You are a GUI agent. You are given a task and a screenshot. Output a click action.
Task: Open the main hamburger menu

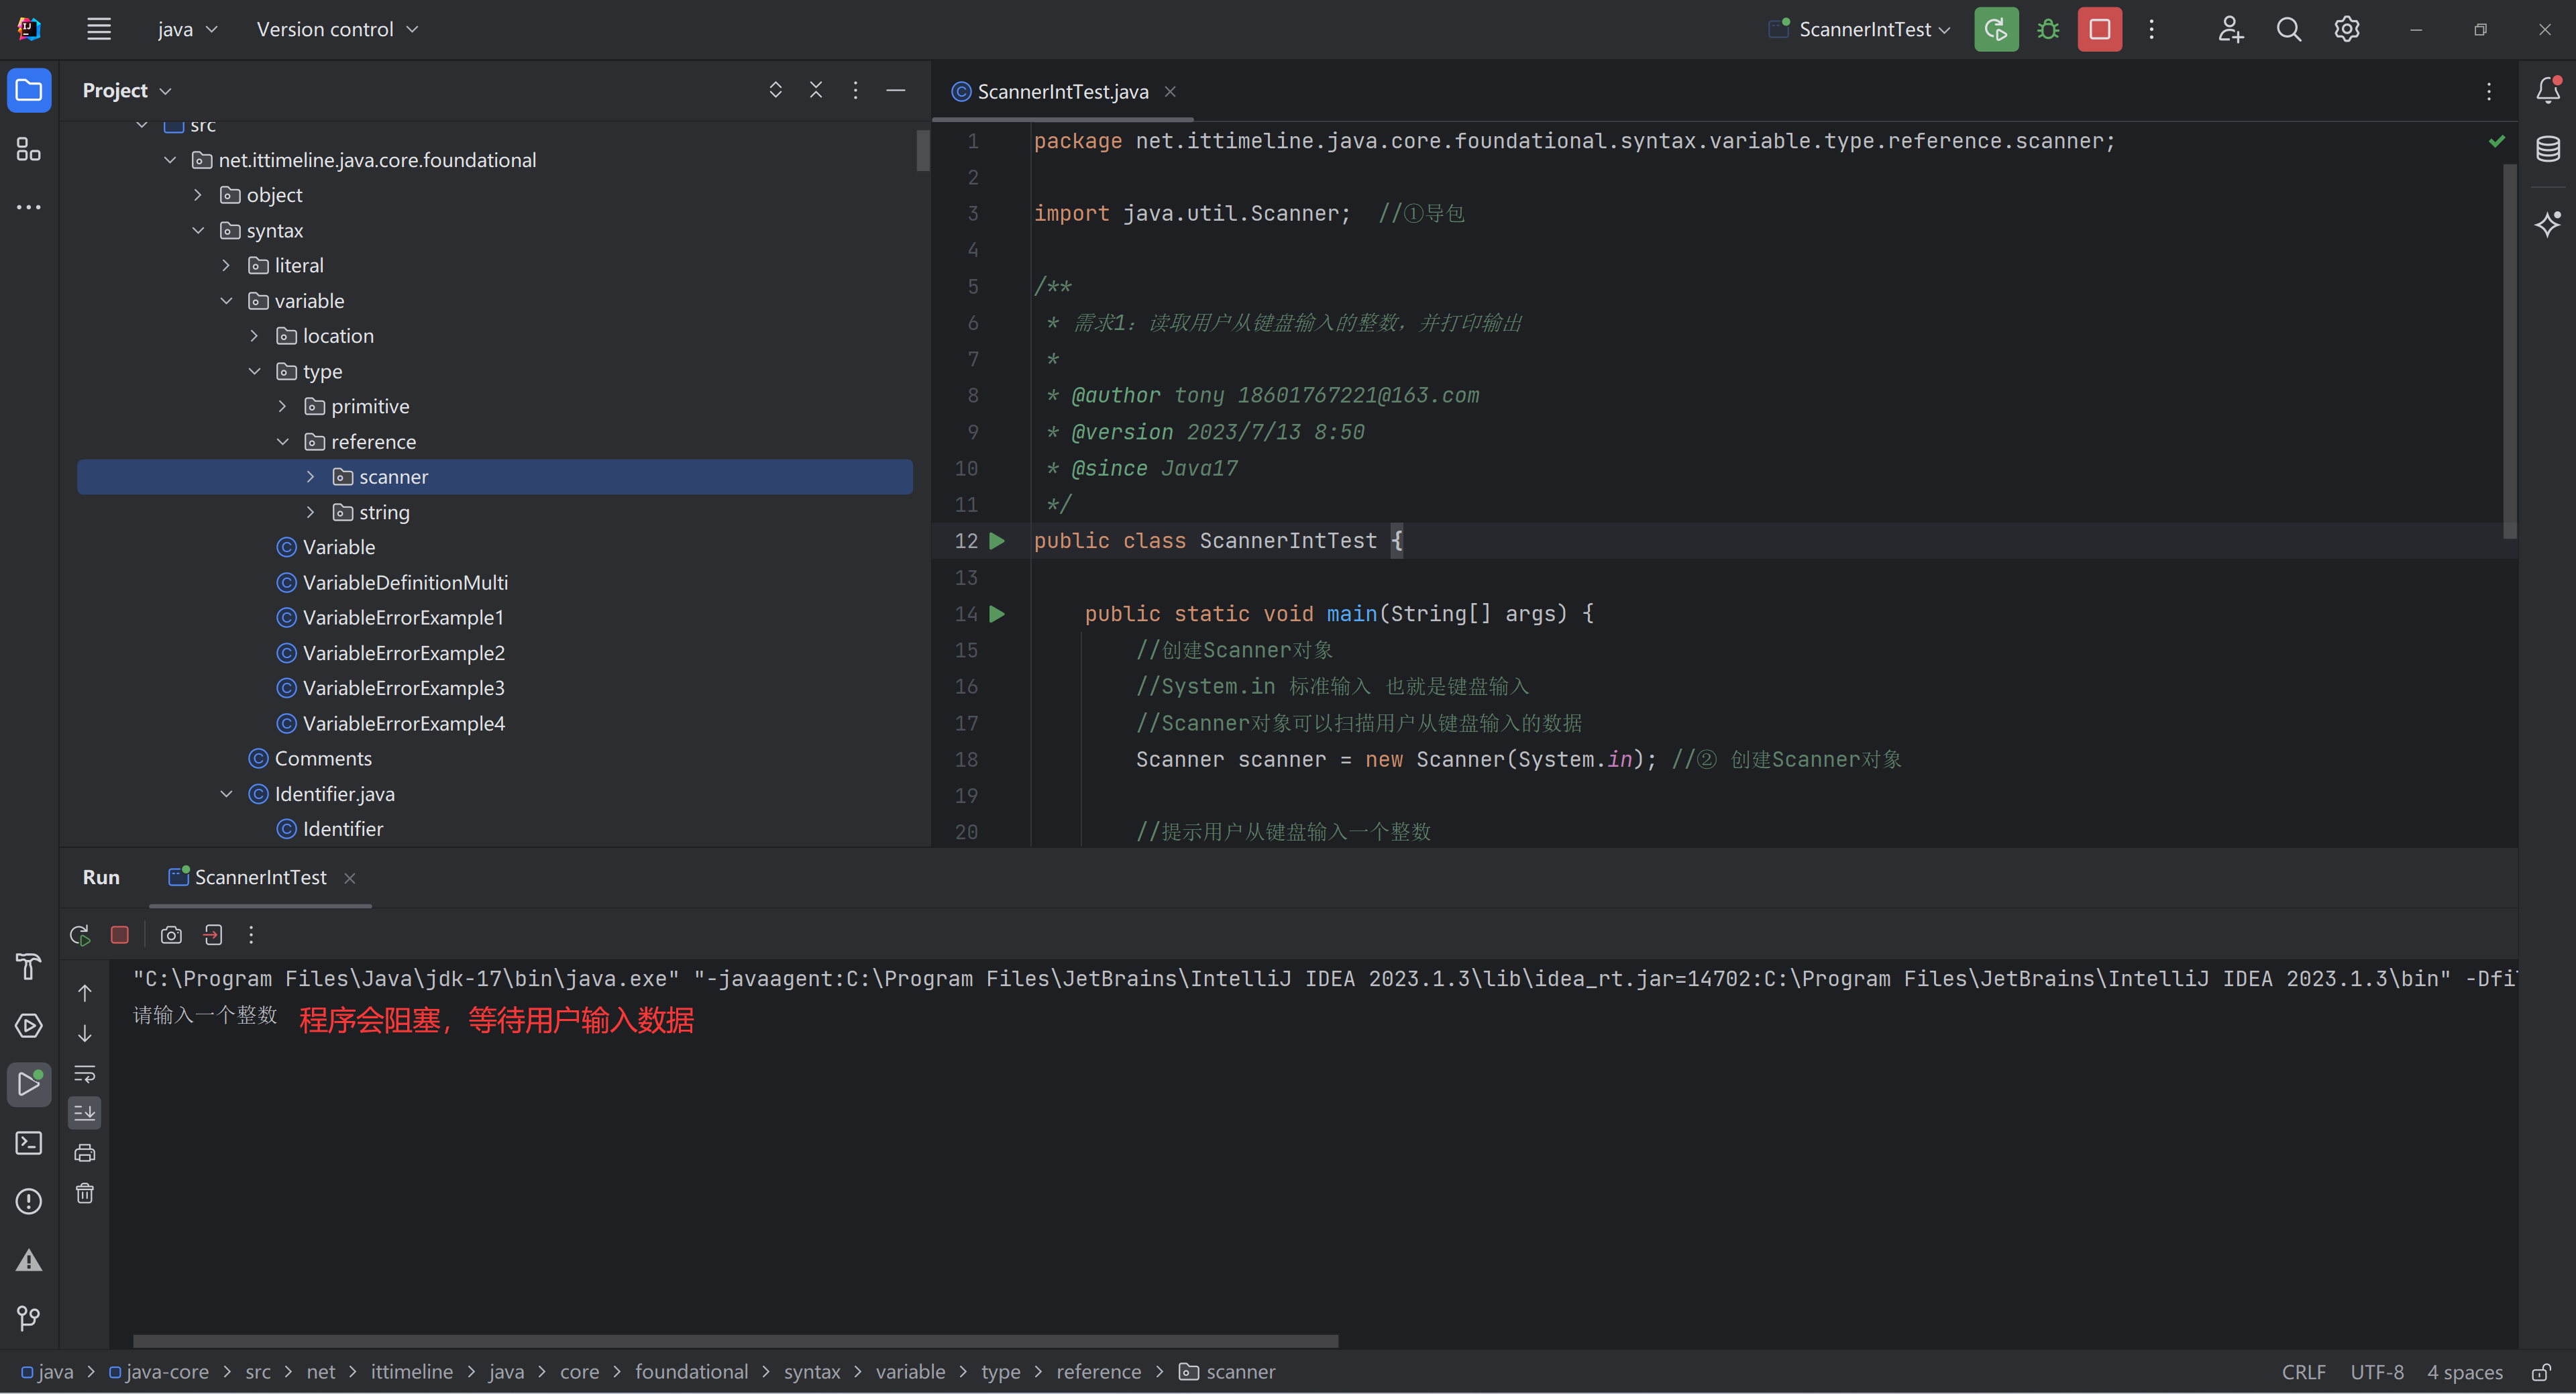(x=99, y=29)
